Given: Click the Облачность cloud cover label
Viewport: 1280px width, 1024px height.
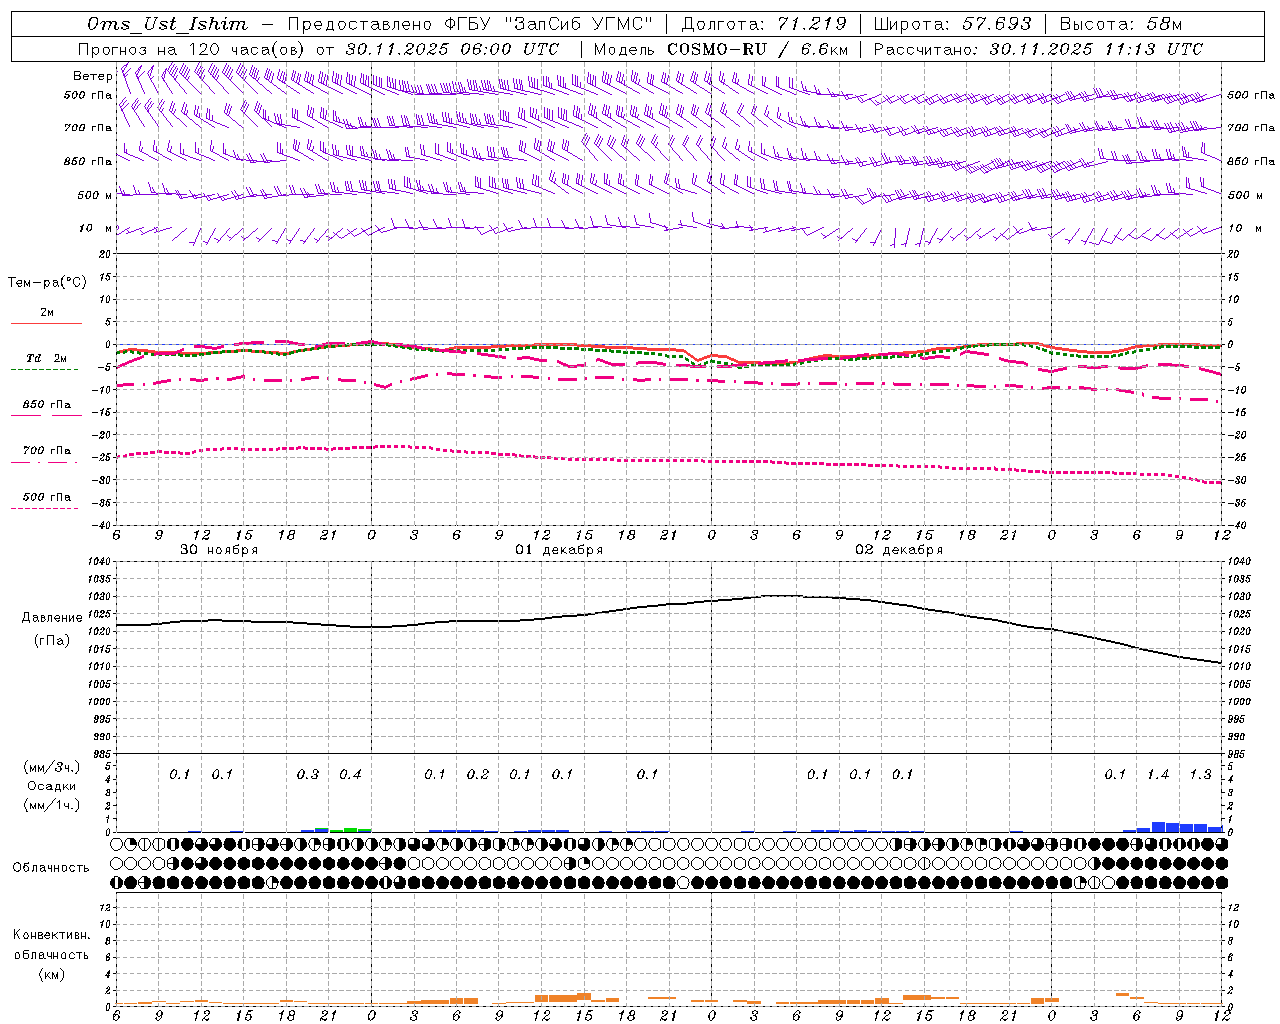Looking at the screenshot, I should coord(51,867).
